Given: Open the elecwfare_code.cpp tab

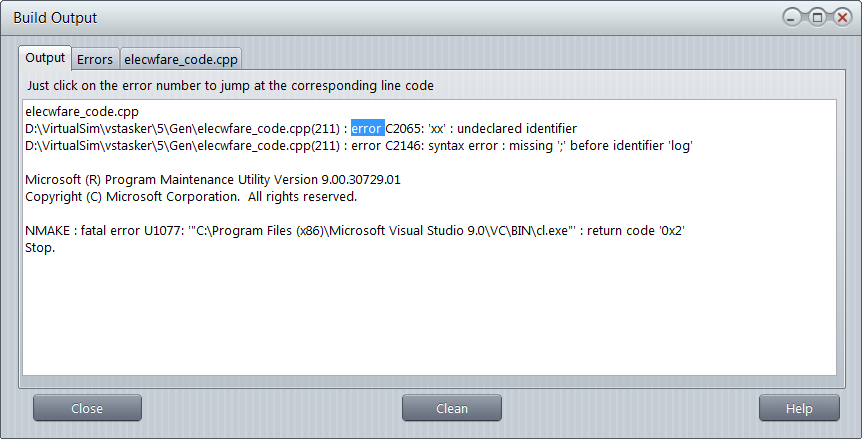Looking at the screenshot, I should coord(180,59).
